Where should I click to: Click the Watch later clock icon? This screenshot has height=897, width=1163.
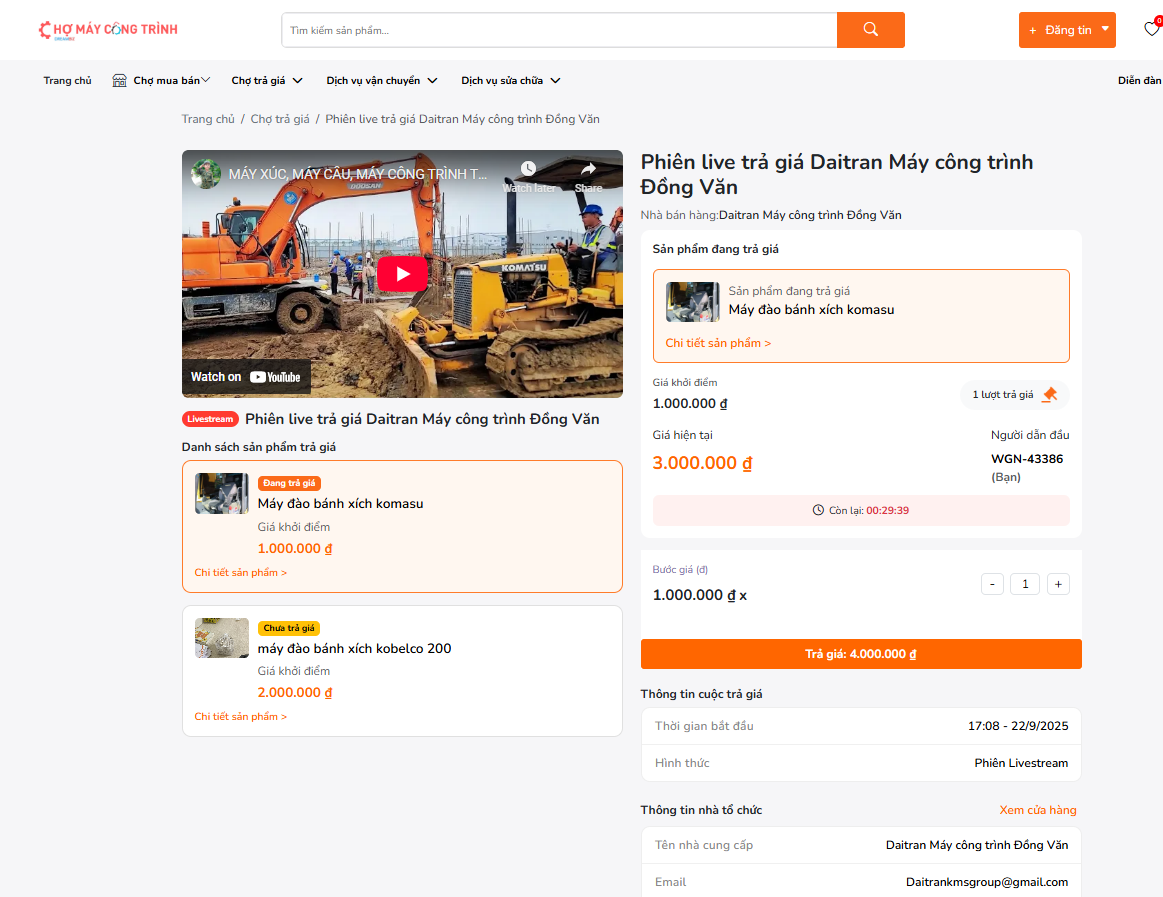(x=528, y=170)
